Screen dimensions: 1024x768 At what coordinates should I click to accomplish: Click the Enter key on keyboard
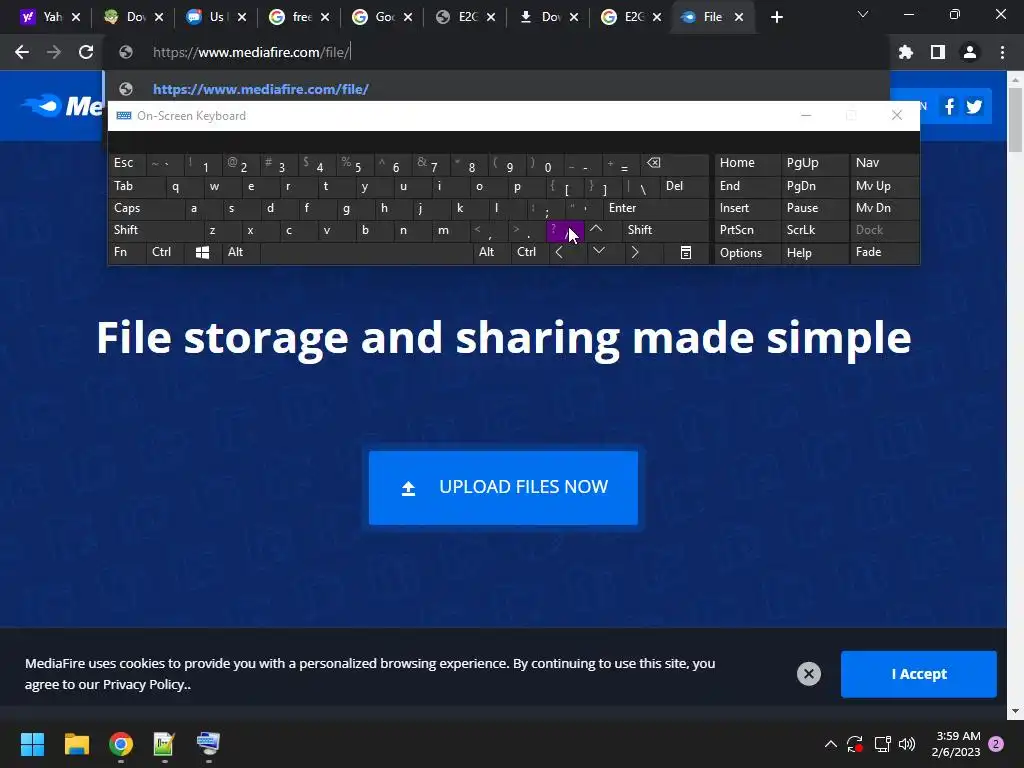click(x=656, y=208)
